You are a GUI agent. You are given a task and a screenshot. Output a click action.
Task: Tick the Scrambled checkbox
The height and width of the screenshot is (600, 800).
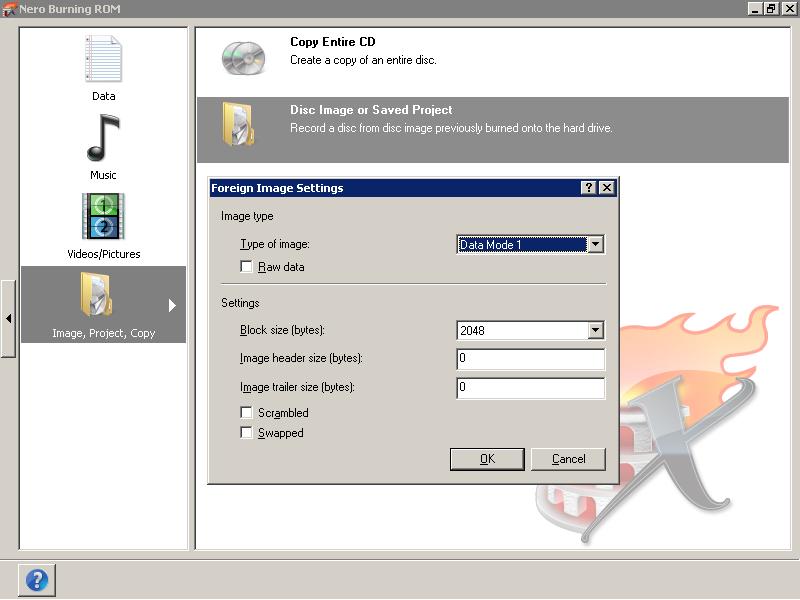[x=246, y=412]
